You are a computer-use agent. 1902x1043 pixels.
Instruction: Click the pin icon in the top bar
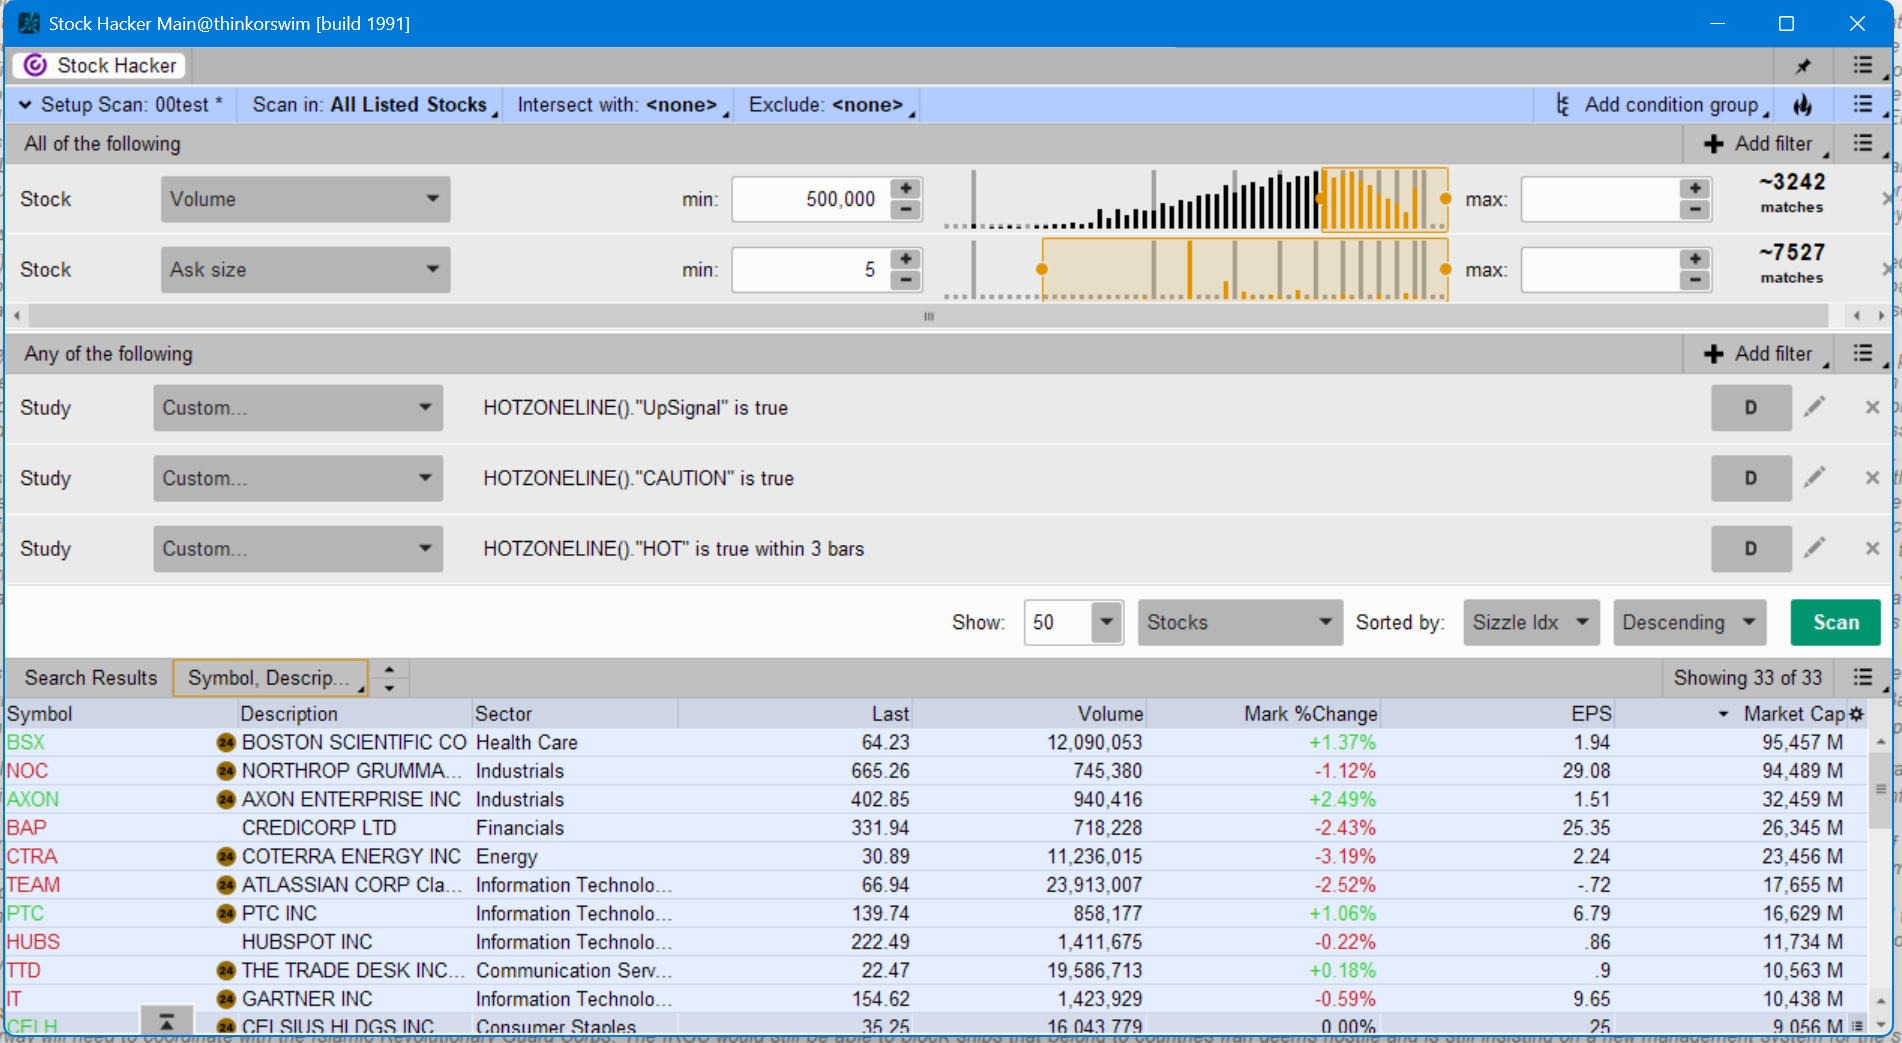[x=1803, y=66]
